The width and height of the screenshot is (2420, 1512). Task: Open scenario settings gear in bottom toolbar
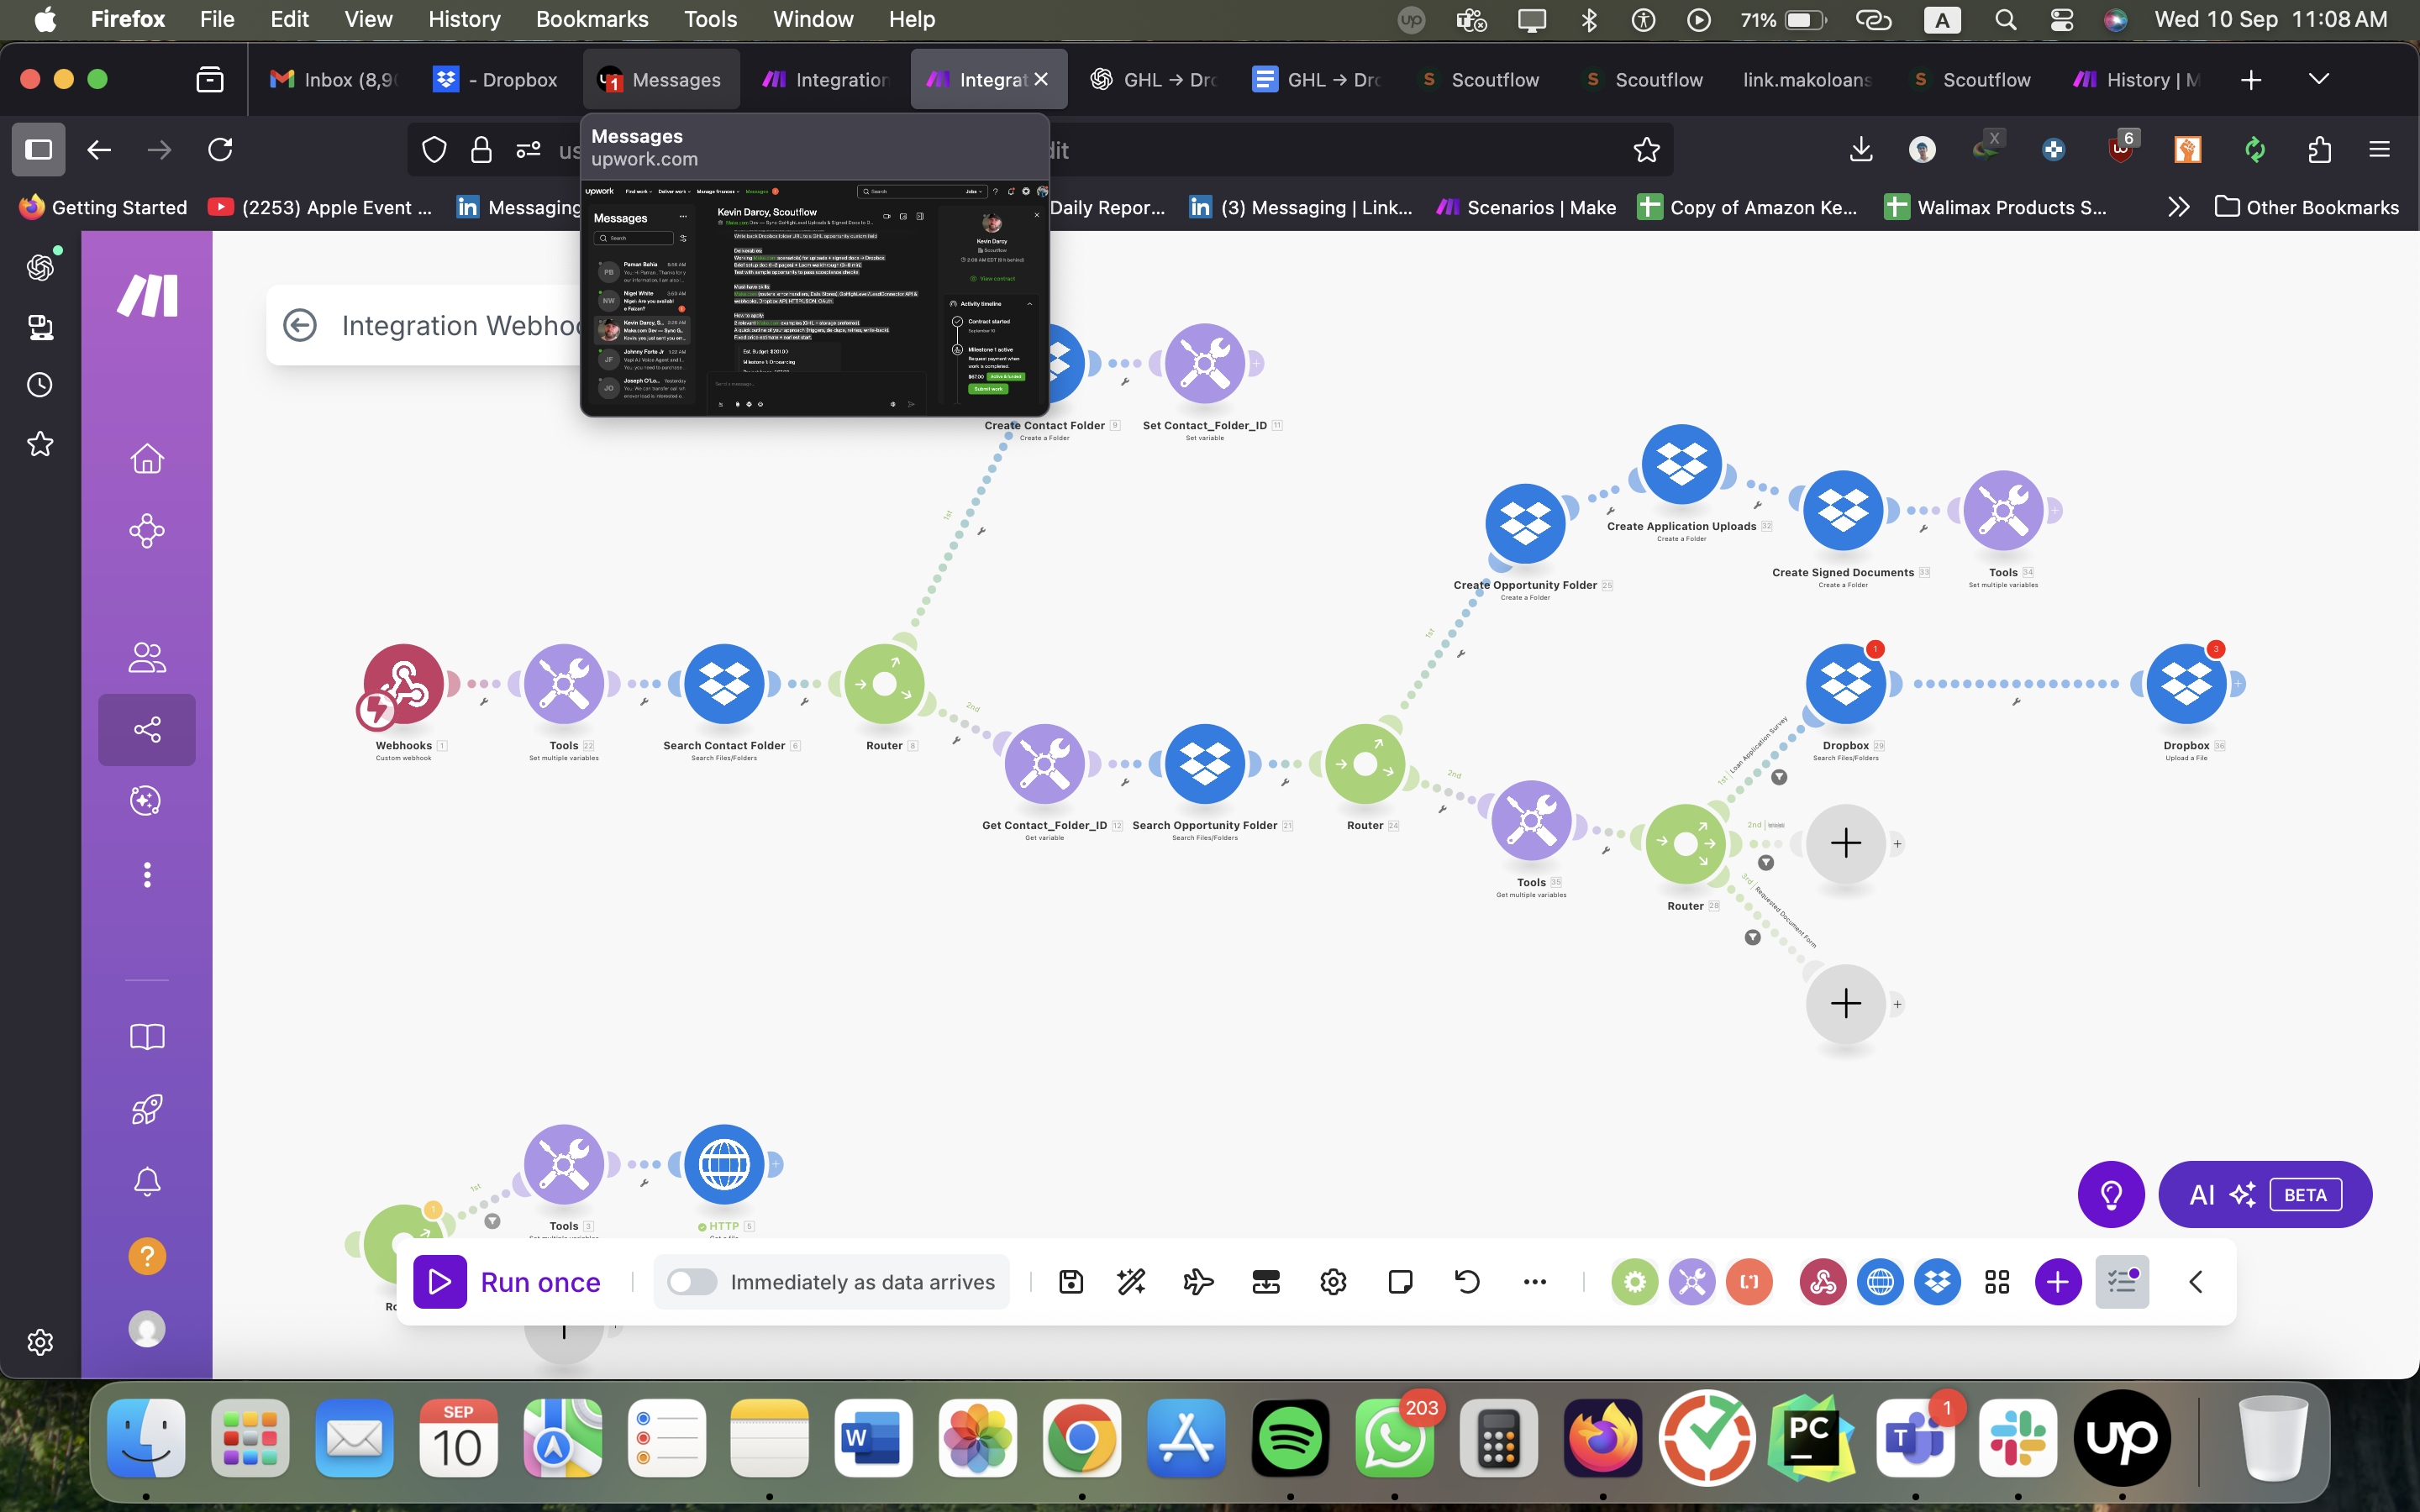(1333, 1281)
